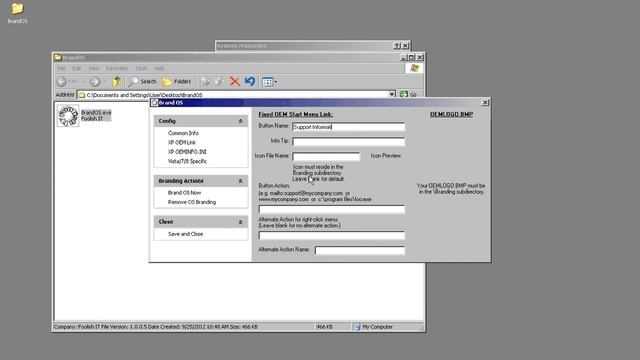Screen dimensions: 640x360
Task: Open the File menu in Explorer
Action: coord(61,68)
